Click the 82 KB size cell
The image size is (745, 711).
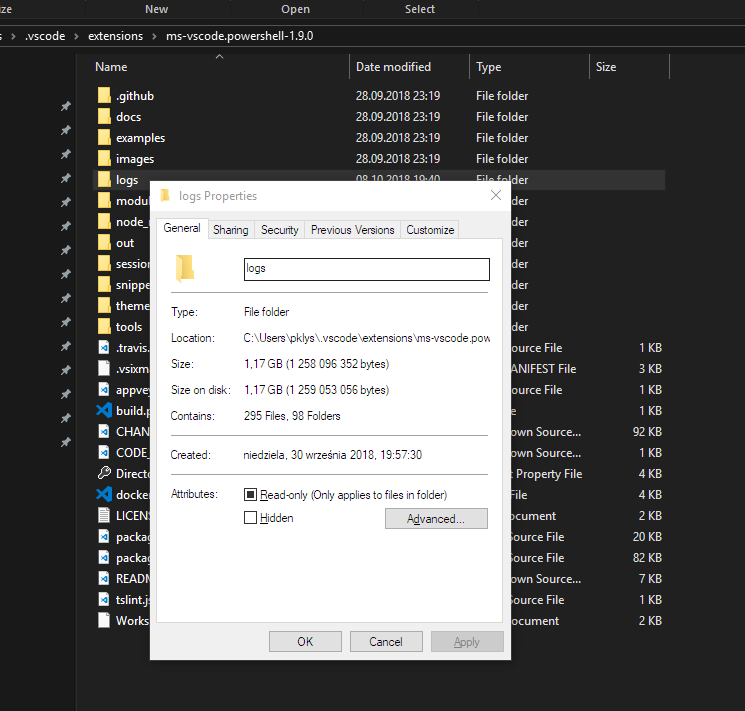pyautogui.click(x=647, y=557)
